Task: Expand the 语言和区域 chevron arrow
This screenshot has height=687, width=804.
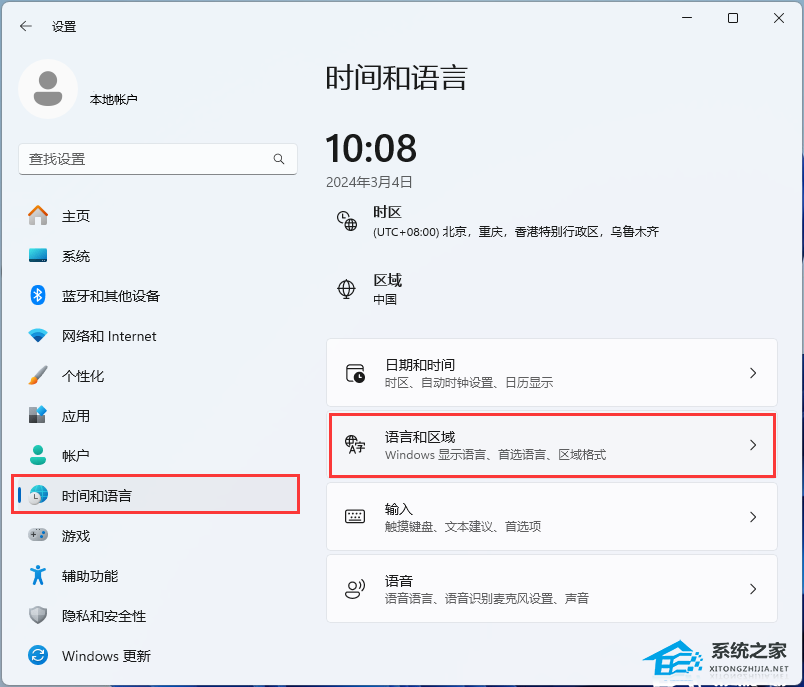Action: (753, 445)
